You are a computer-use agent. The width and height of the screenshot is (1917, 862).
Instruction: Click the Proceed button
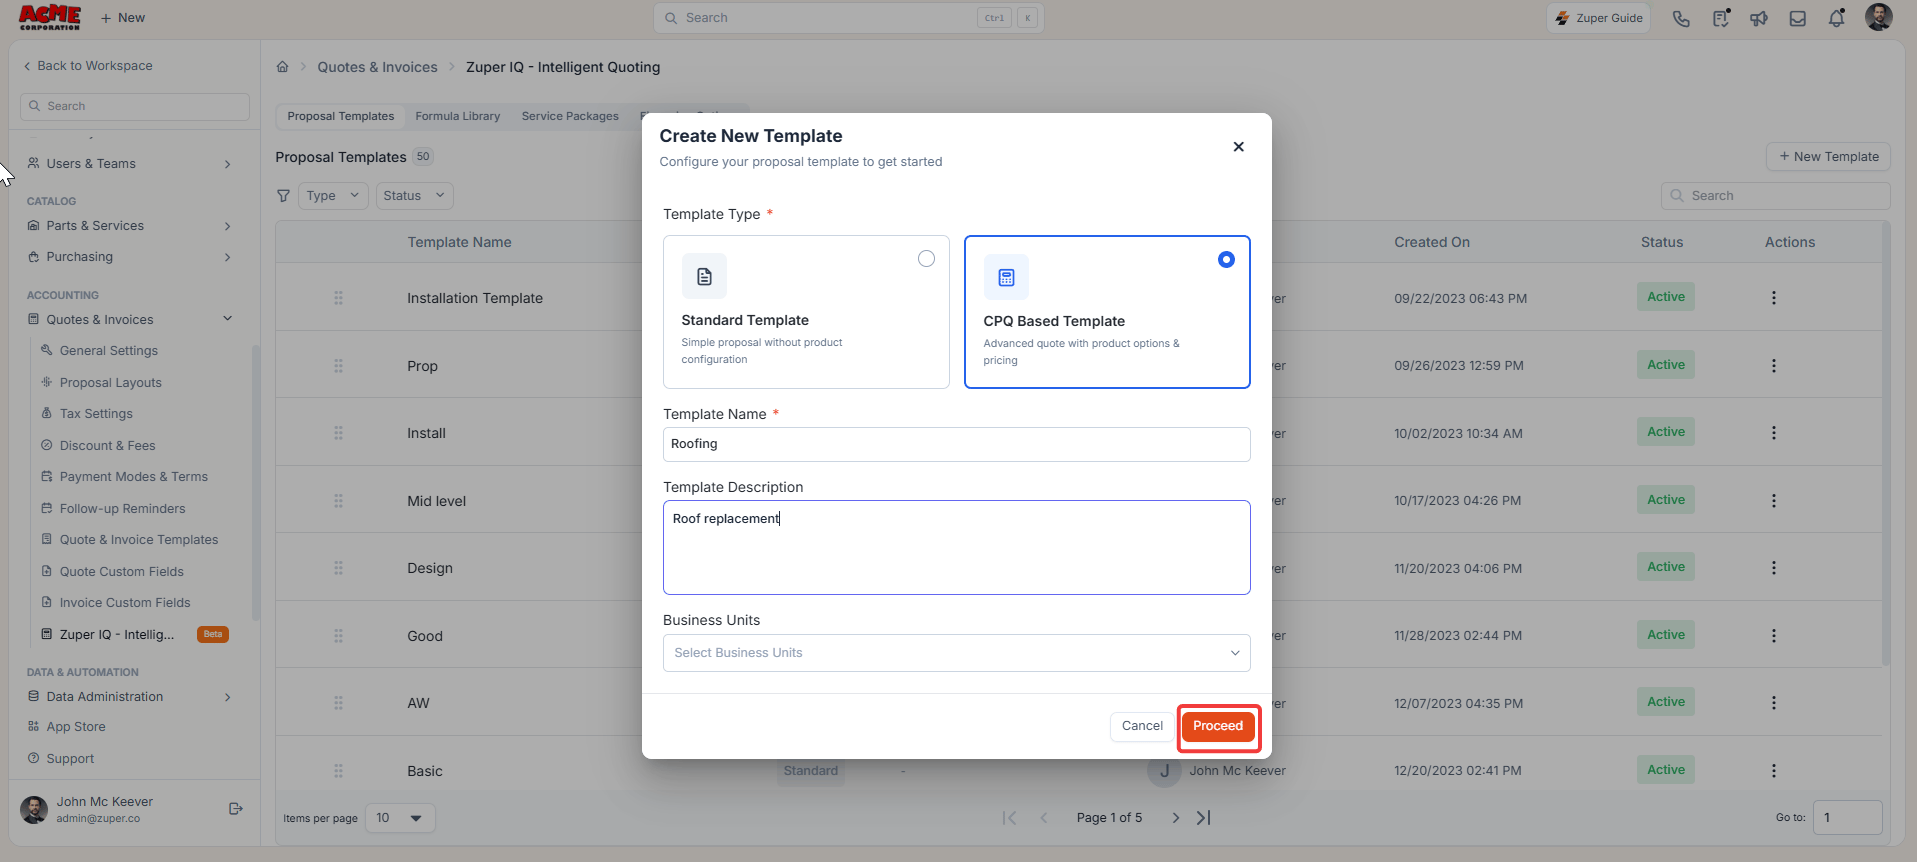click(x=1218, y=727)
